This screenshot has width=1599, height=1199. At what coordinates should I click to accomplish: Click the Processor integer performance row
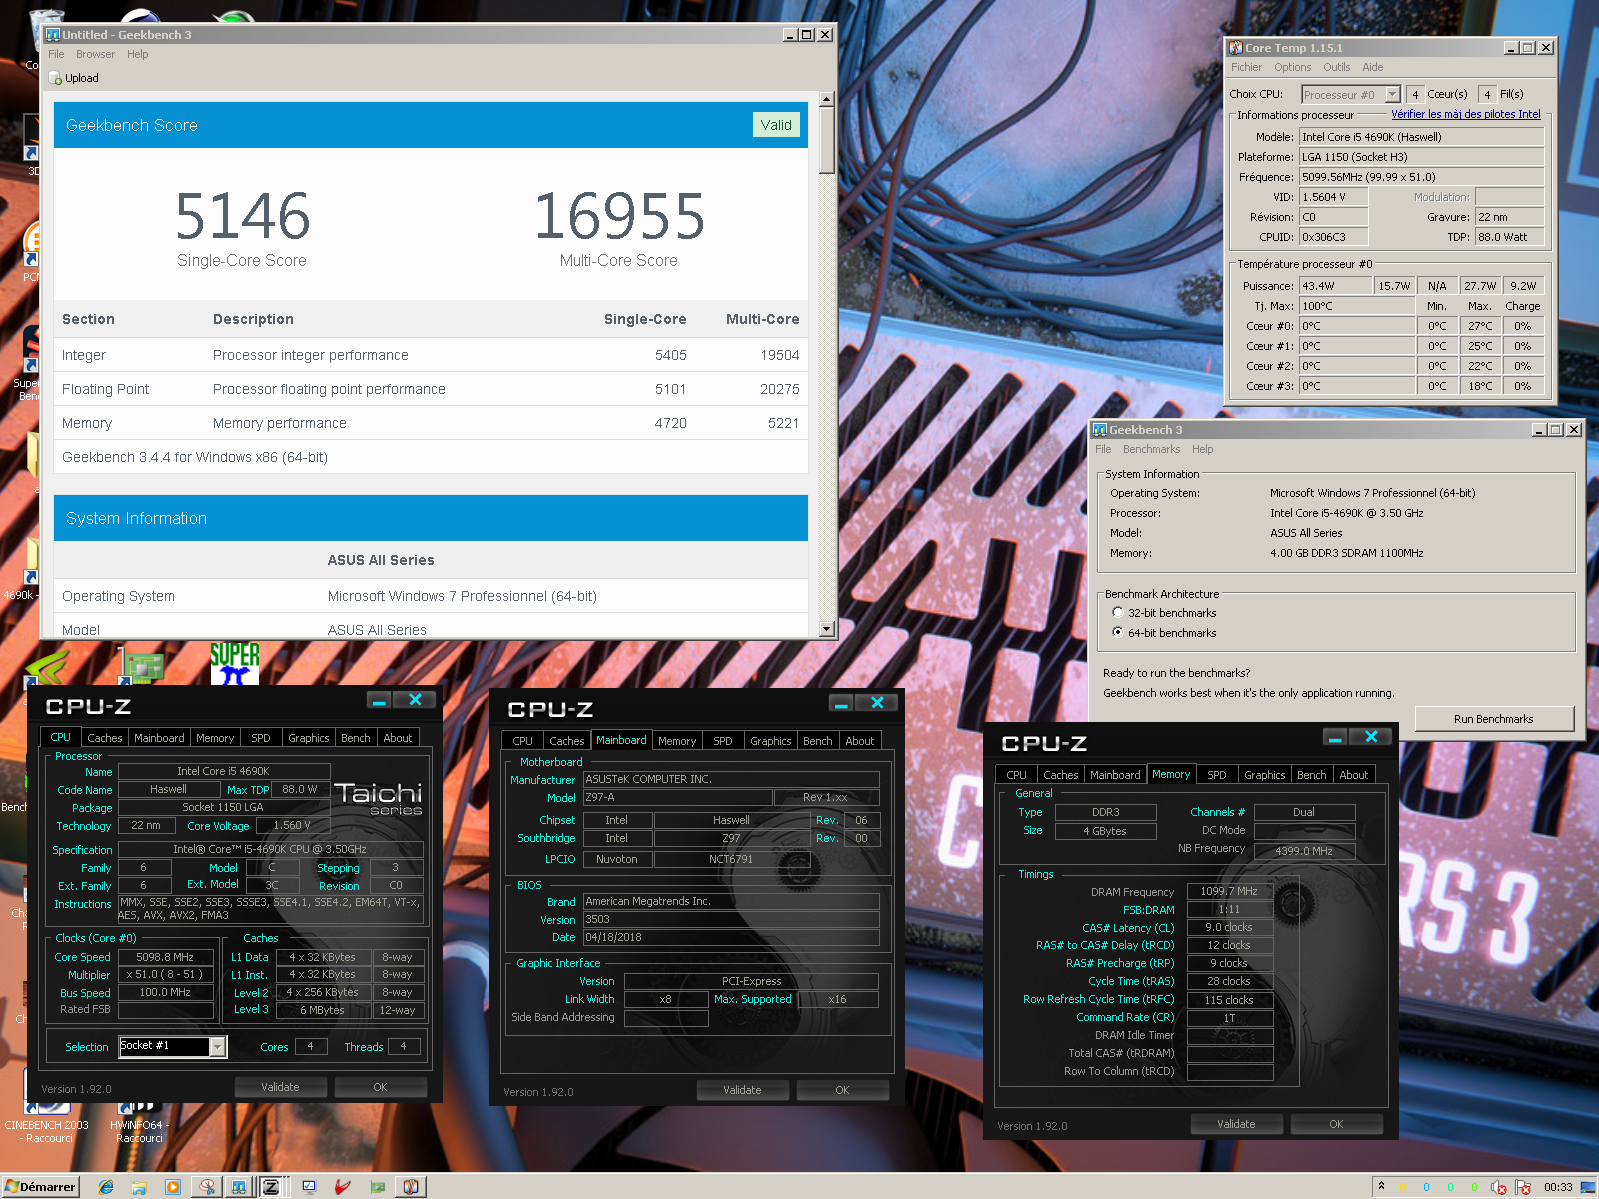pos(431,355)
